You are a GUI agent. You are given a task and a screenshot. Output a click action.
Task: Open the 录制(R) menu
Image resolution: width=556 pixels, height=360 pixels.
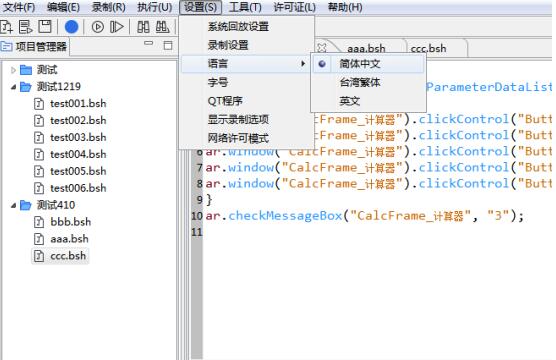tap(109, 7)
